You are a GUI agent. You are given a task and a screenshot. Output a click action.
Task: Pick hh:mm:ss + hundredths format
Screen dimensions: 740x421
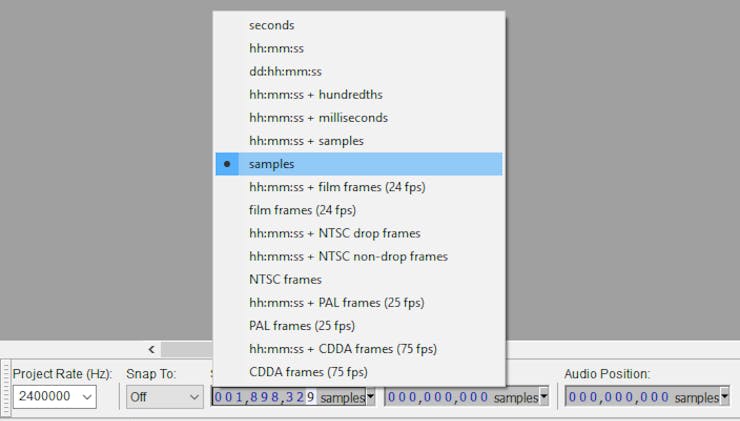pos(359,94)
